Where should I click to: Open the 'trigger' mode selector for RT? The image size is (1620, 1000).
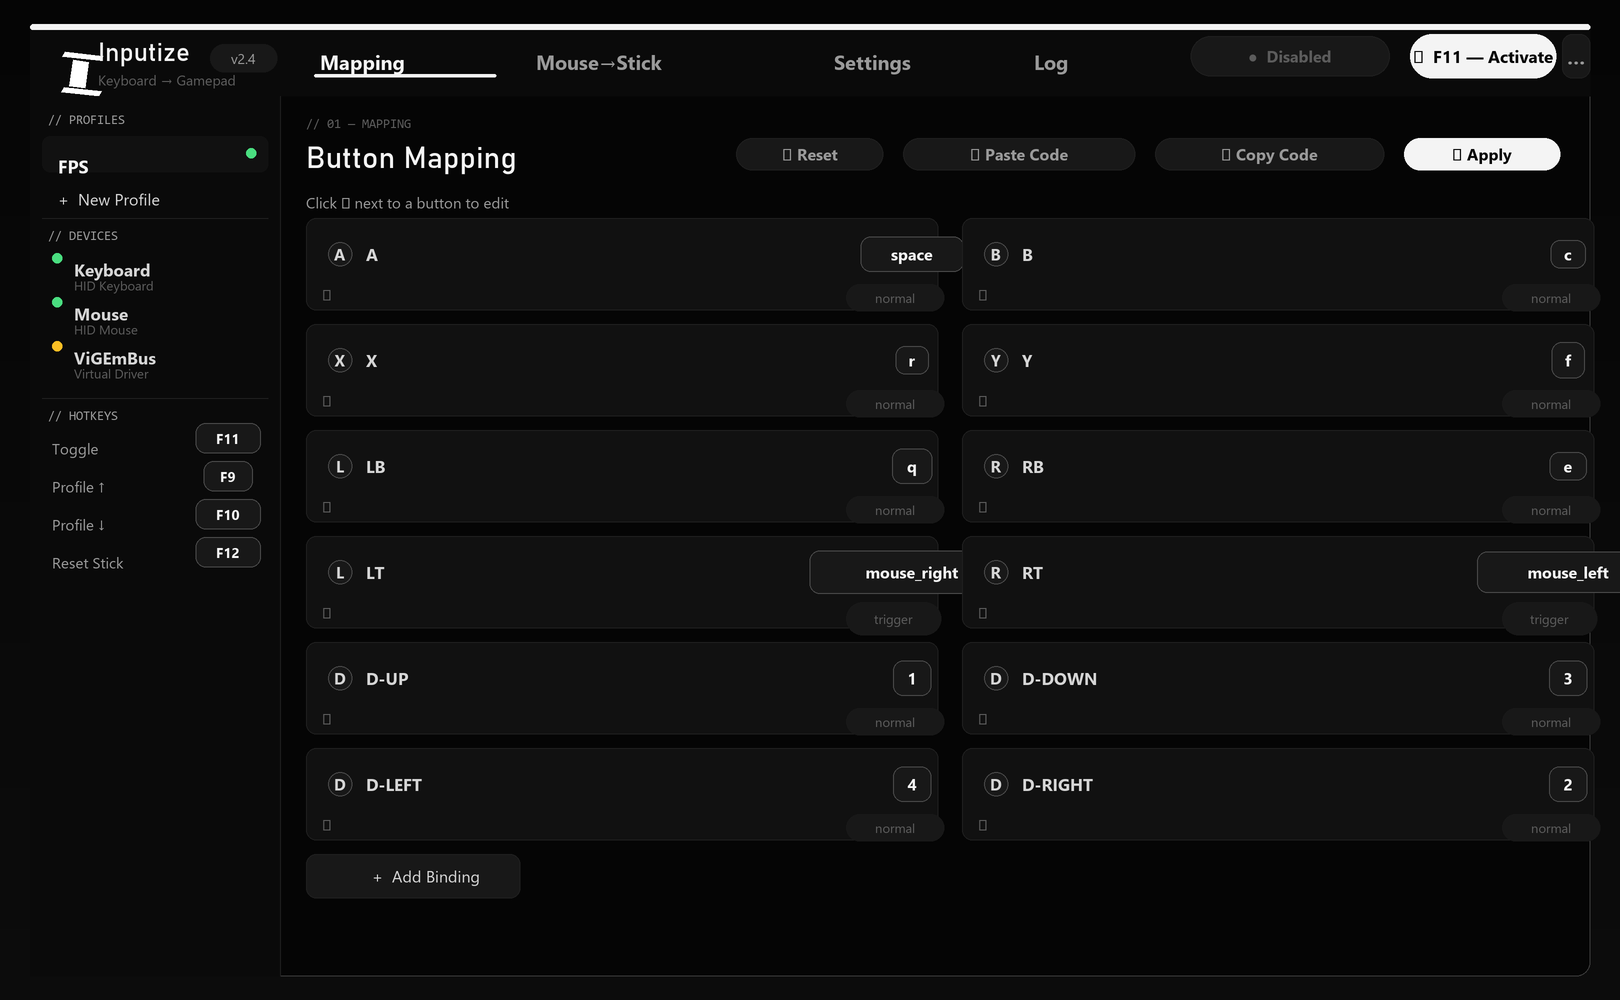coord(1549,620)
